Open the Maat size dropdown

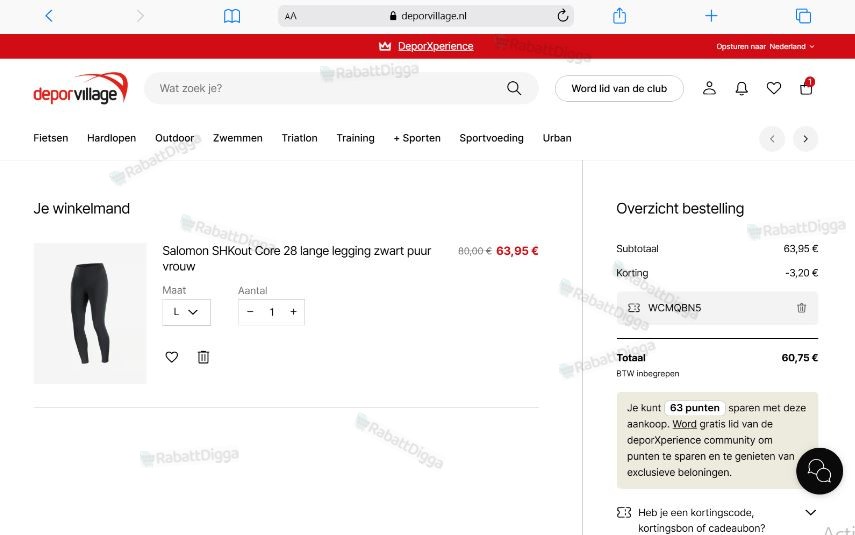click(x=186, y=312)
